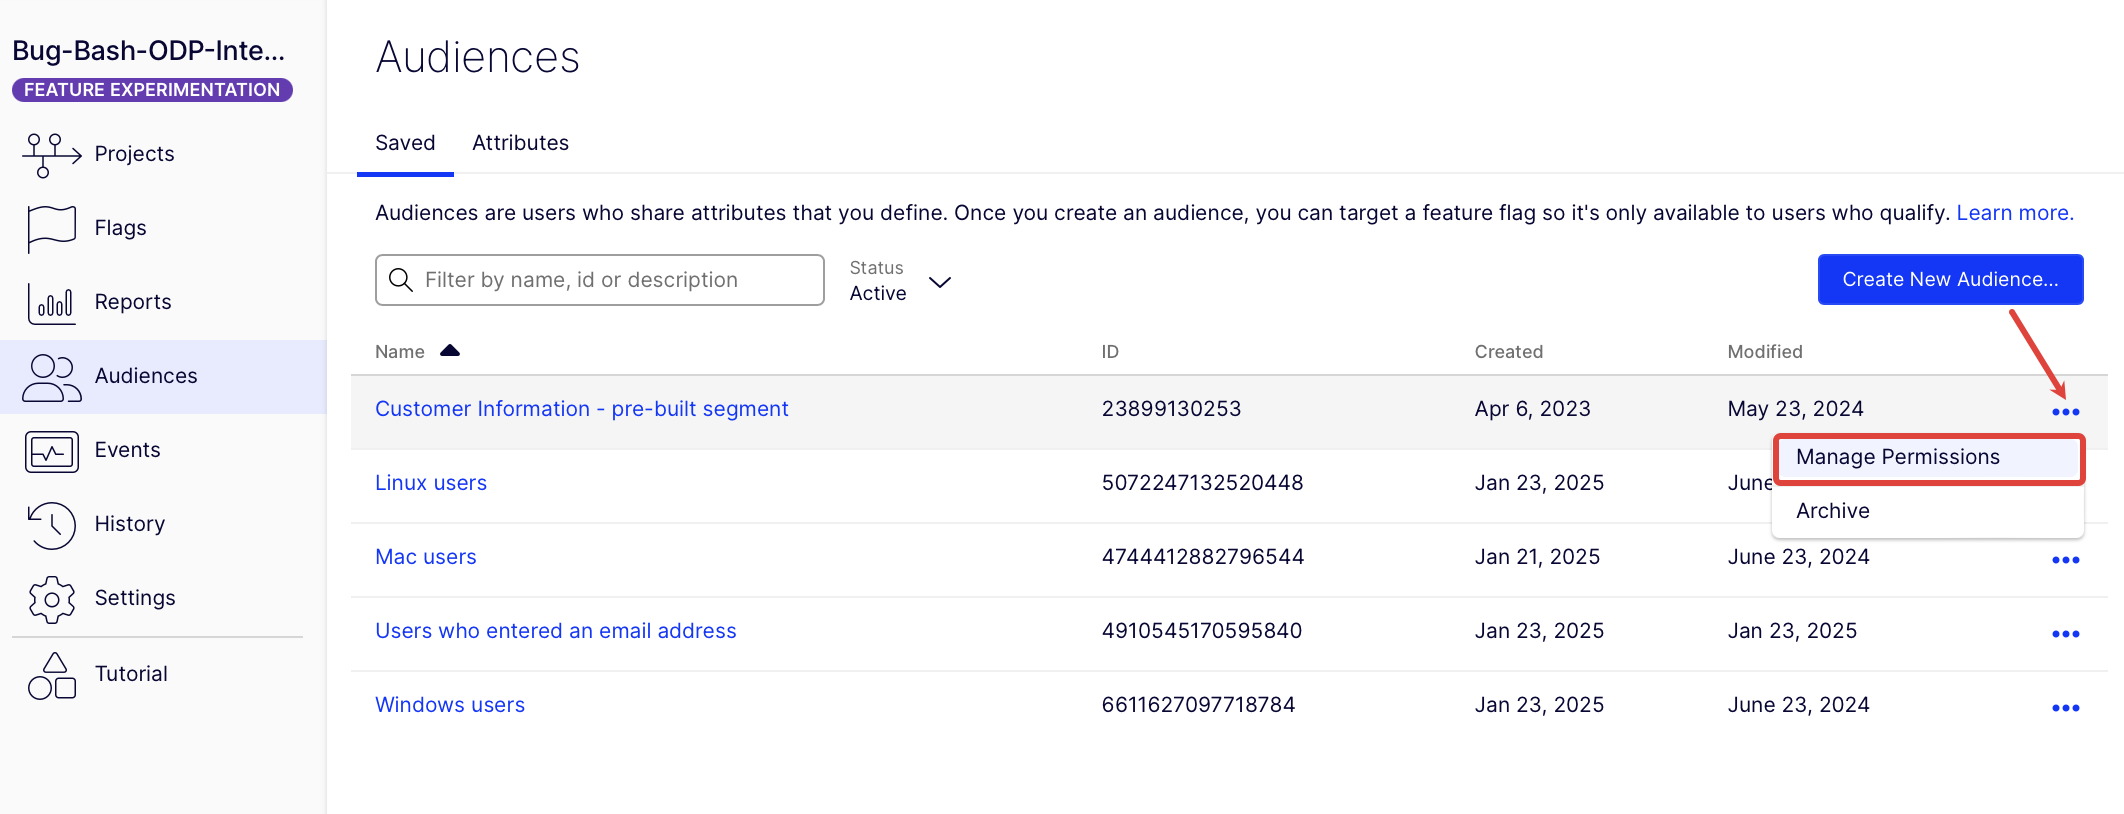Select Archive in the context menu
2124x814 pixels.
click(1832, 511)
